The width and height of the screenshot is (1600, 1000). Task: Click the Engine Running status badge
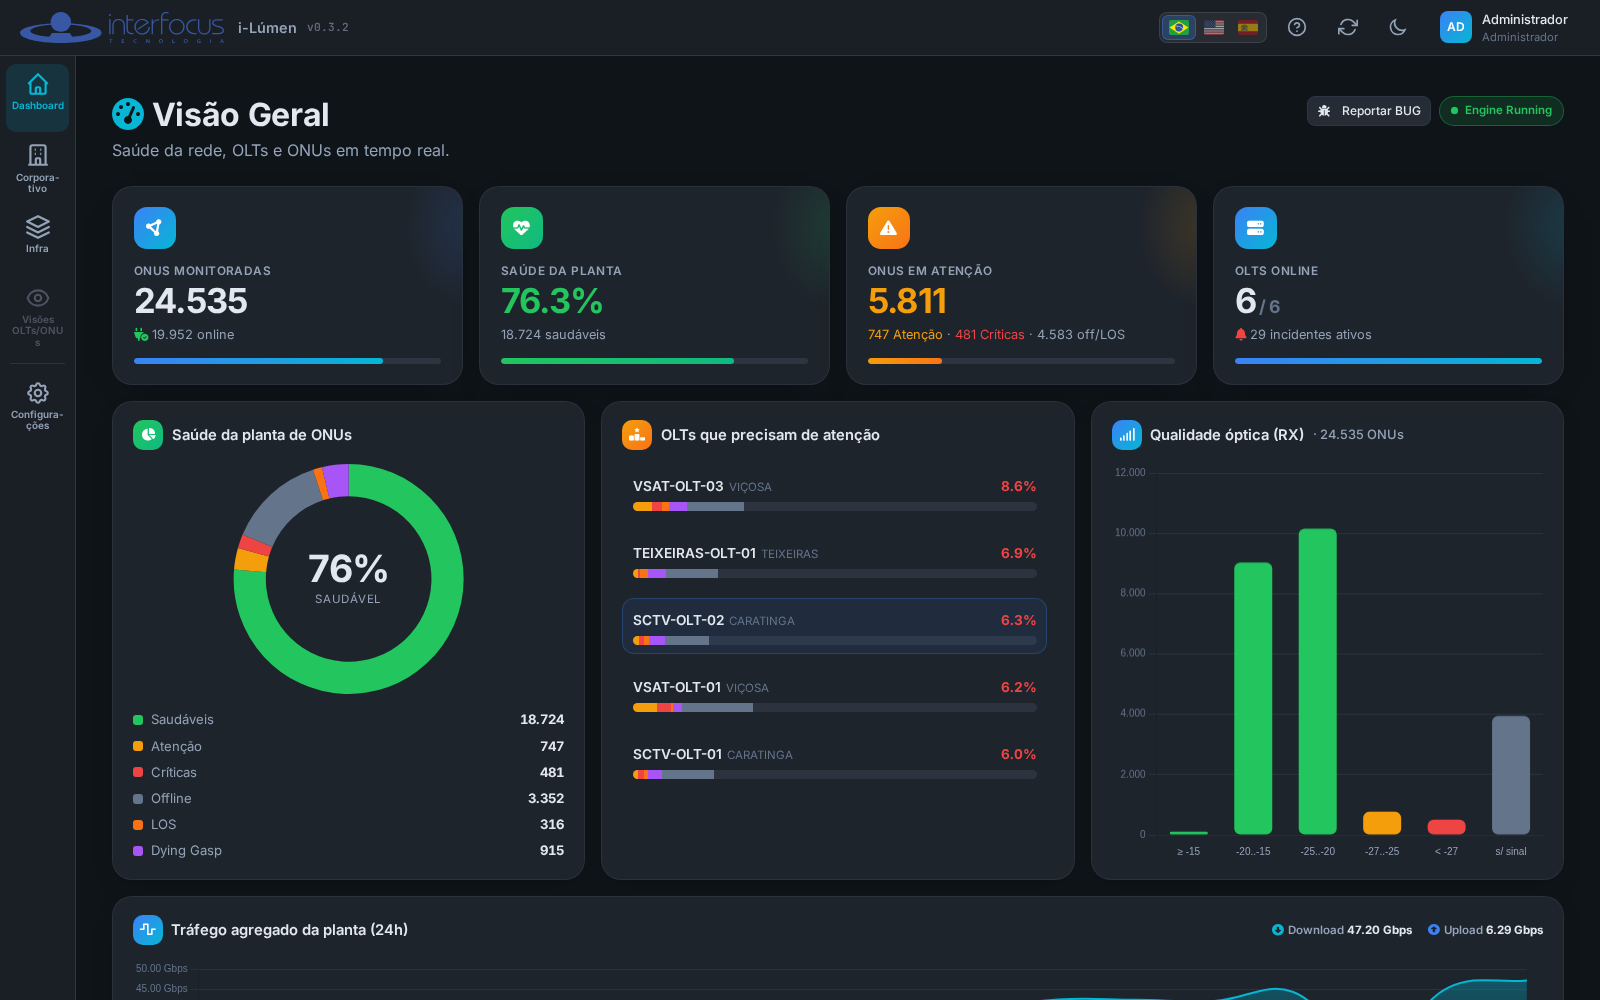1501,111
